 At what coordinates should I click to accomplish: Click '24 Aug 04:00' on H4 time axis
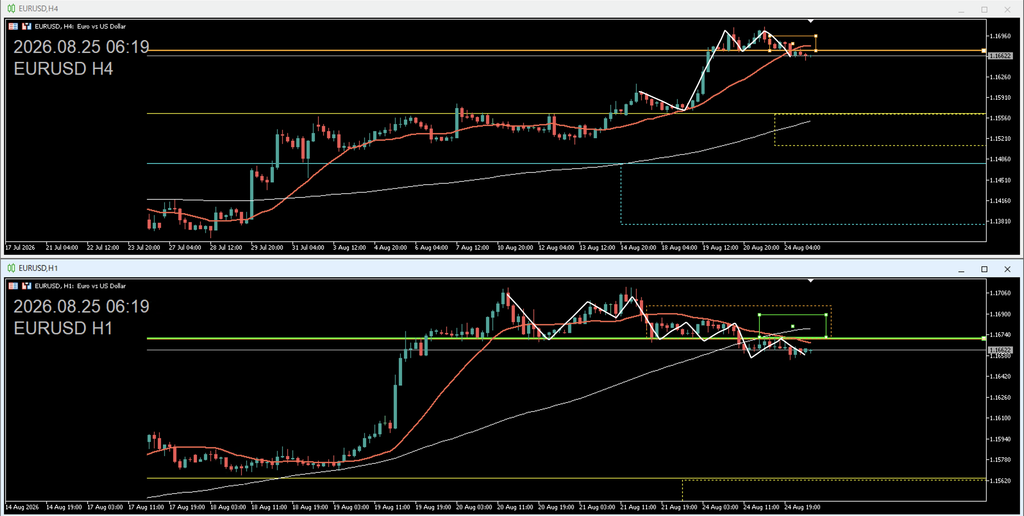point(802,248)
